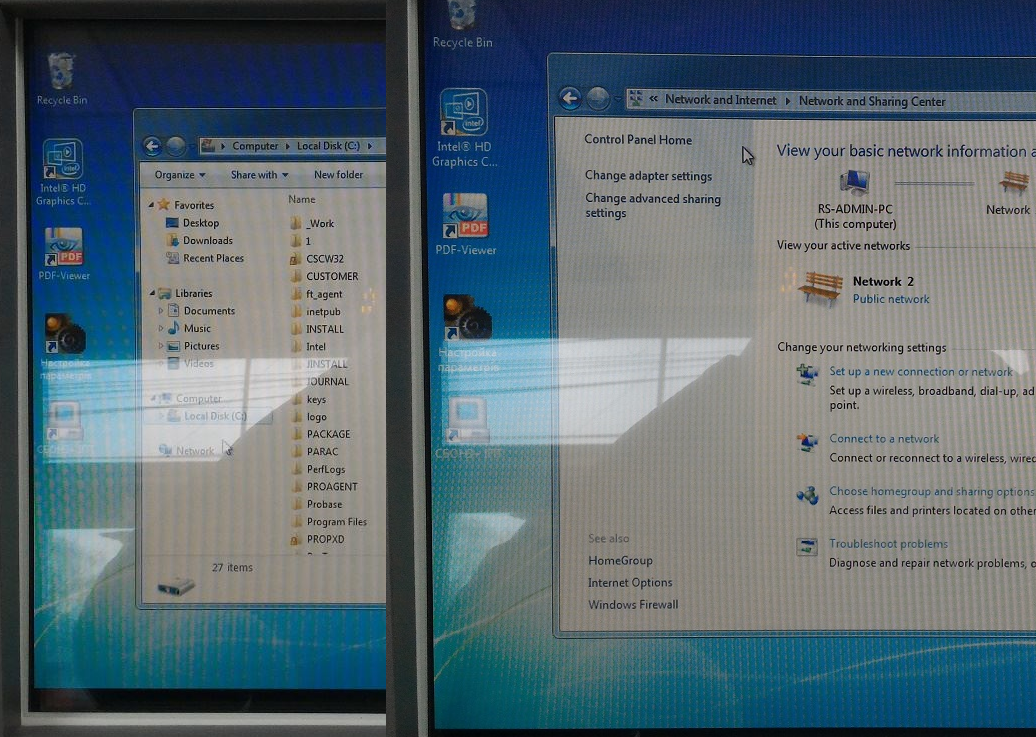Screen dimensions: 1036x737
Task: Select the JOURNAL folder
Action: pyautogui.click(x=327, y=381)
